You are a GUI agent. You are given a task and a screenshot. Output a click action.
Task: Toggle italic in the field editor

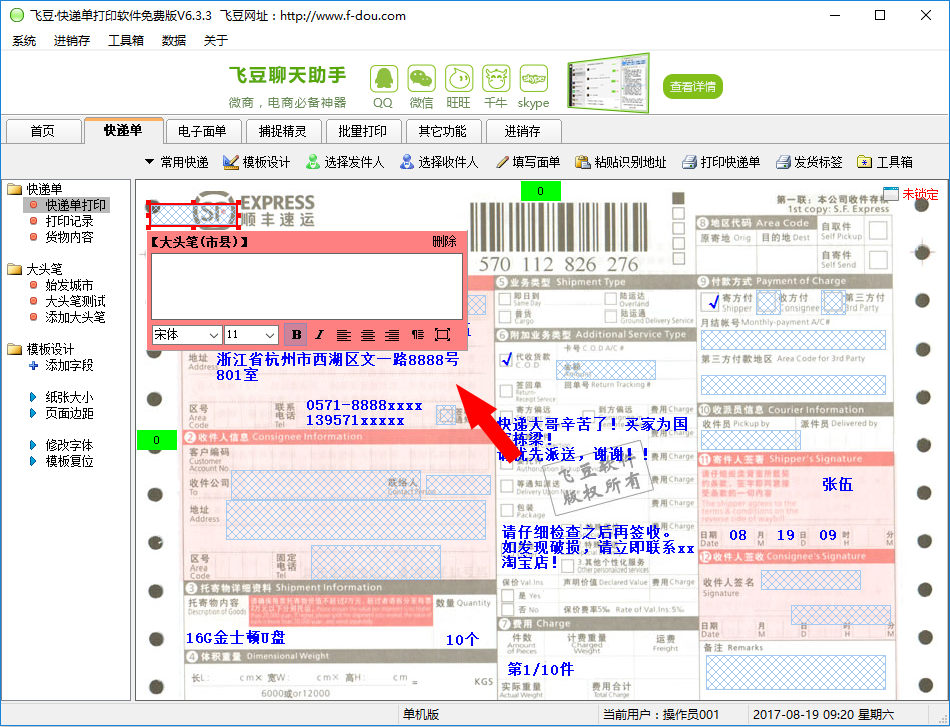tap(319, 334)
